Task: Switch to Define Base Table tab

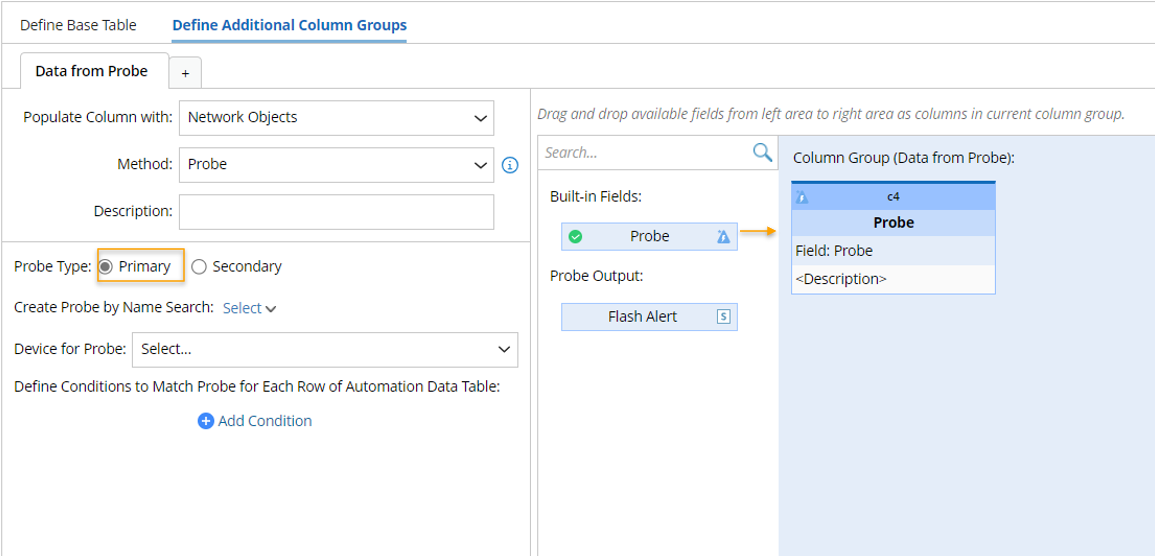Action: (78, 25)
